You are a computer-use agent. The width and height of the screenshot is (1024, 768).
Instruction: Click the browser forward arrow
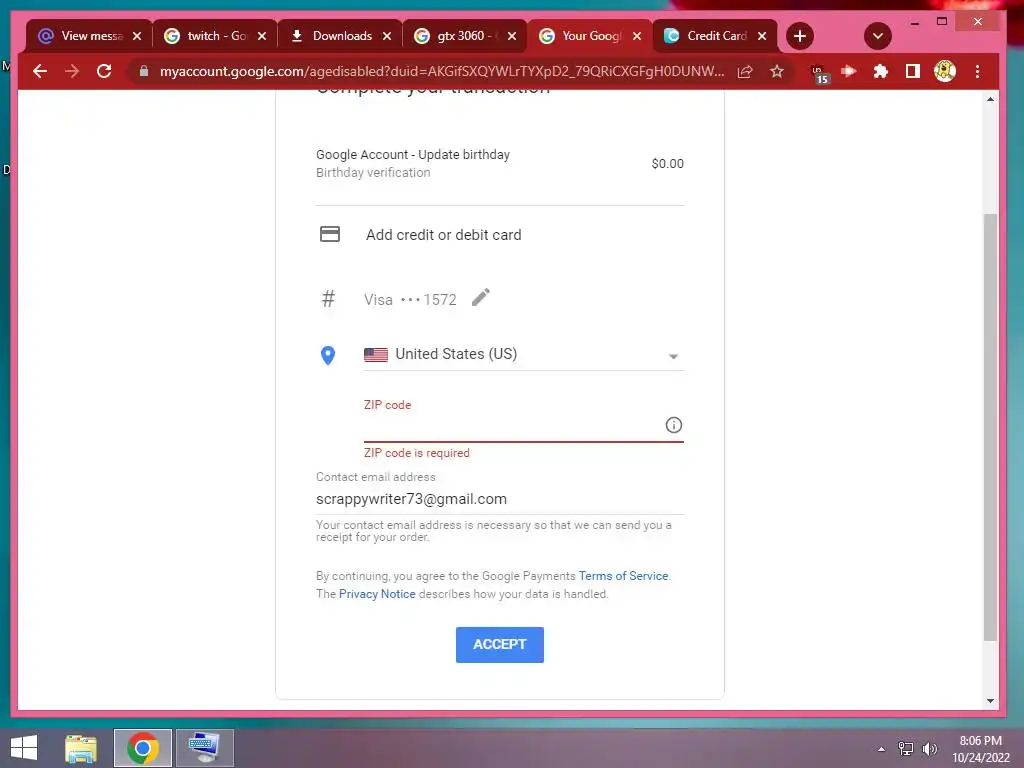pos(72,71)
